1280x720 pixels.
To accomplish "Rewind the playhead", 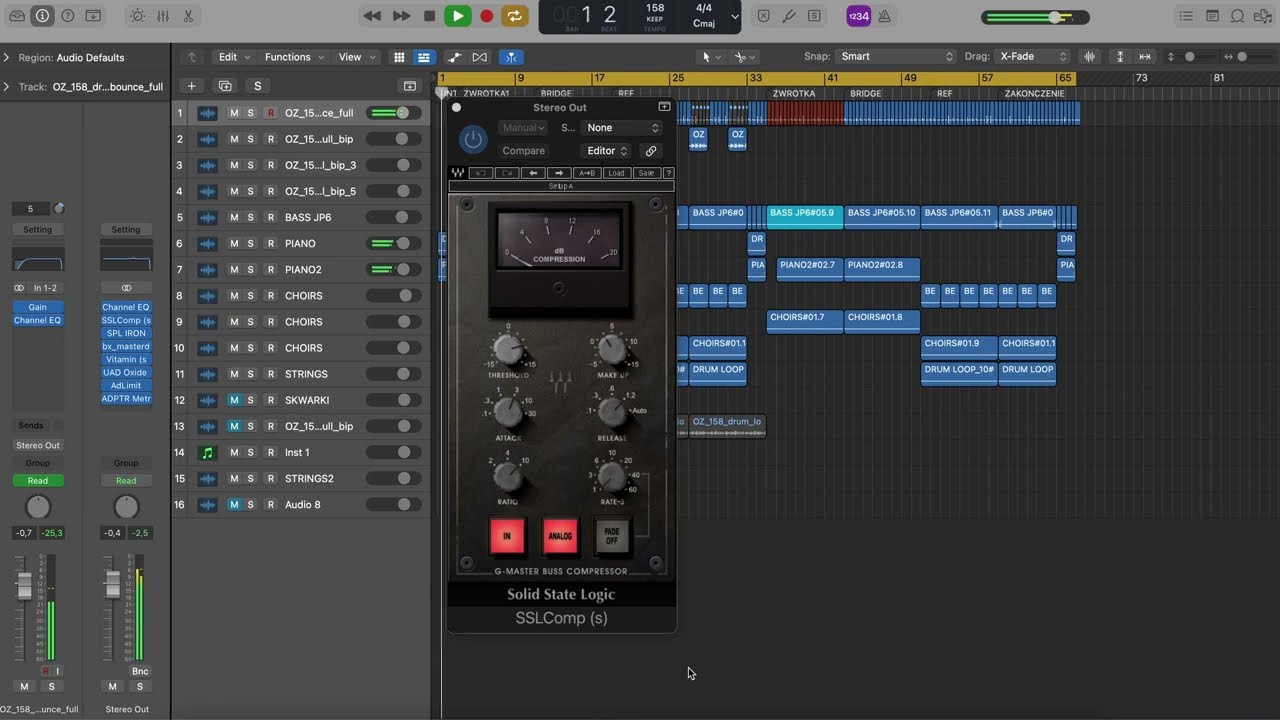I will [x=372, y=16].
